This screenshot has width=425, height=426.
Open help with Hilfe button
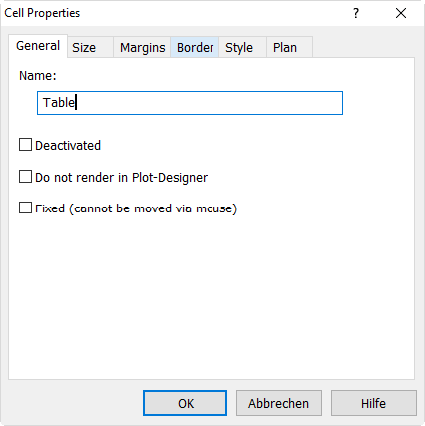374,403
